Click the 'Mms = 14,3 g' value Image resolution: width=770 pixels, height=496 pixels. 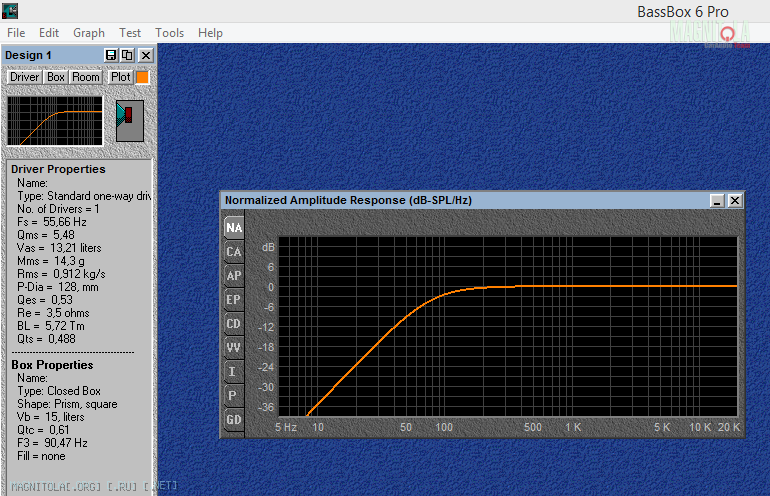pyautogui.click(x=51, y=261)
